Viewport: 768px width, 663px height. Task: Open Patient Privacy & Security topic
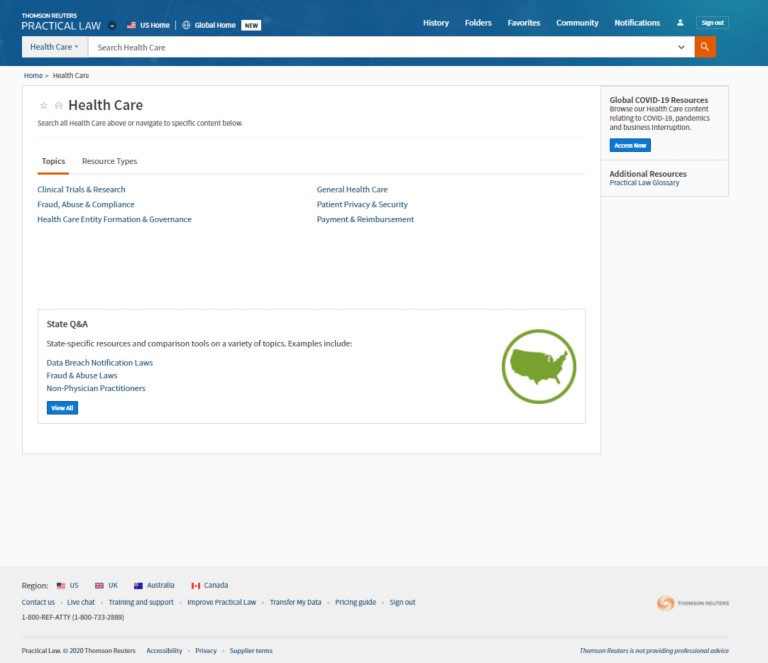[362, 205]
